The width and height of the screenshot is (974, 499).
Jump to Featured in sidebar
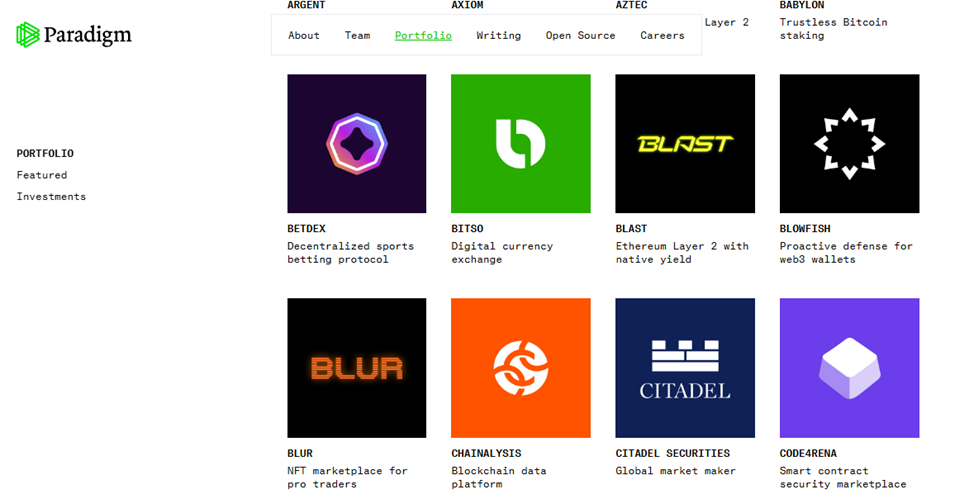[42, 175]
